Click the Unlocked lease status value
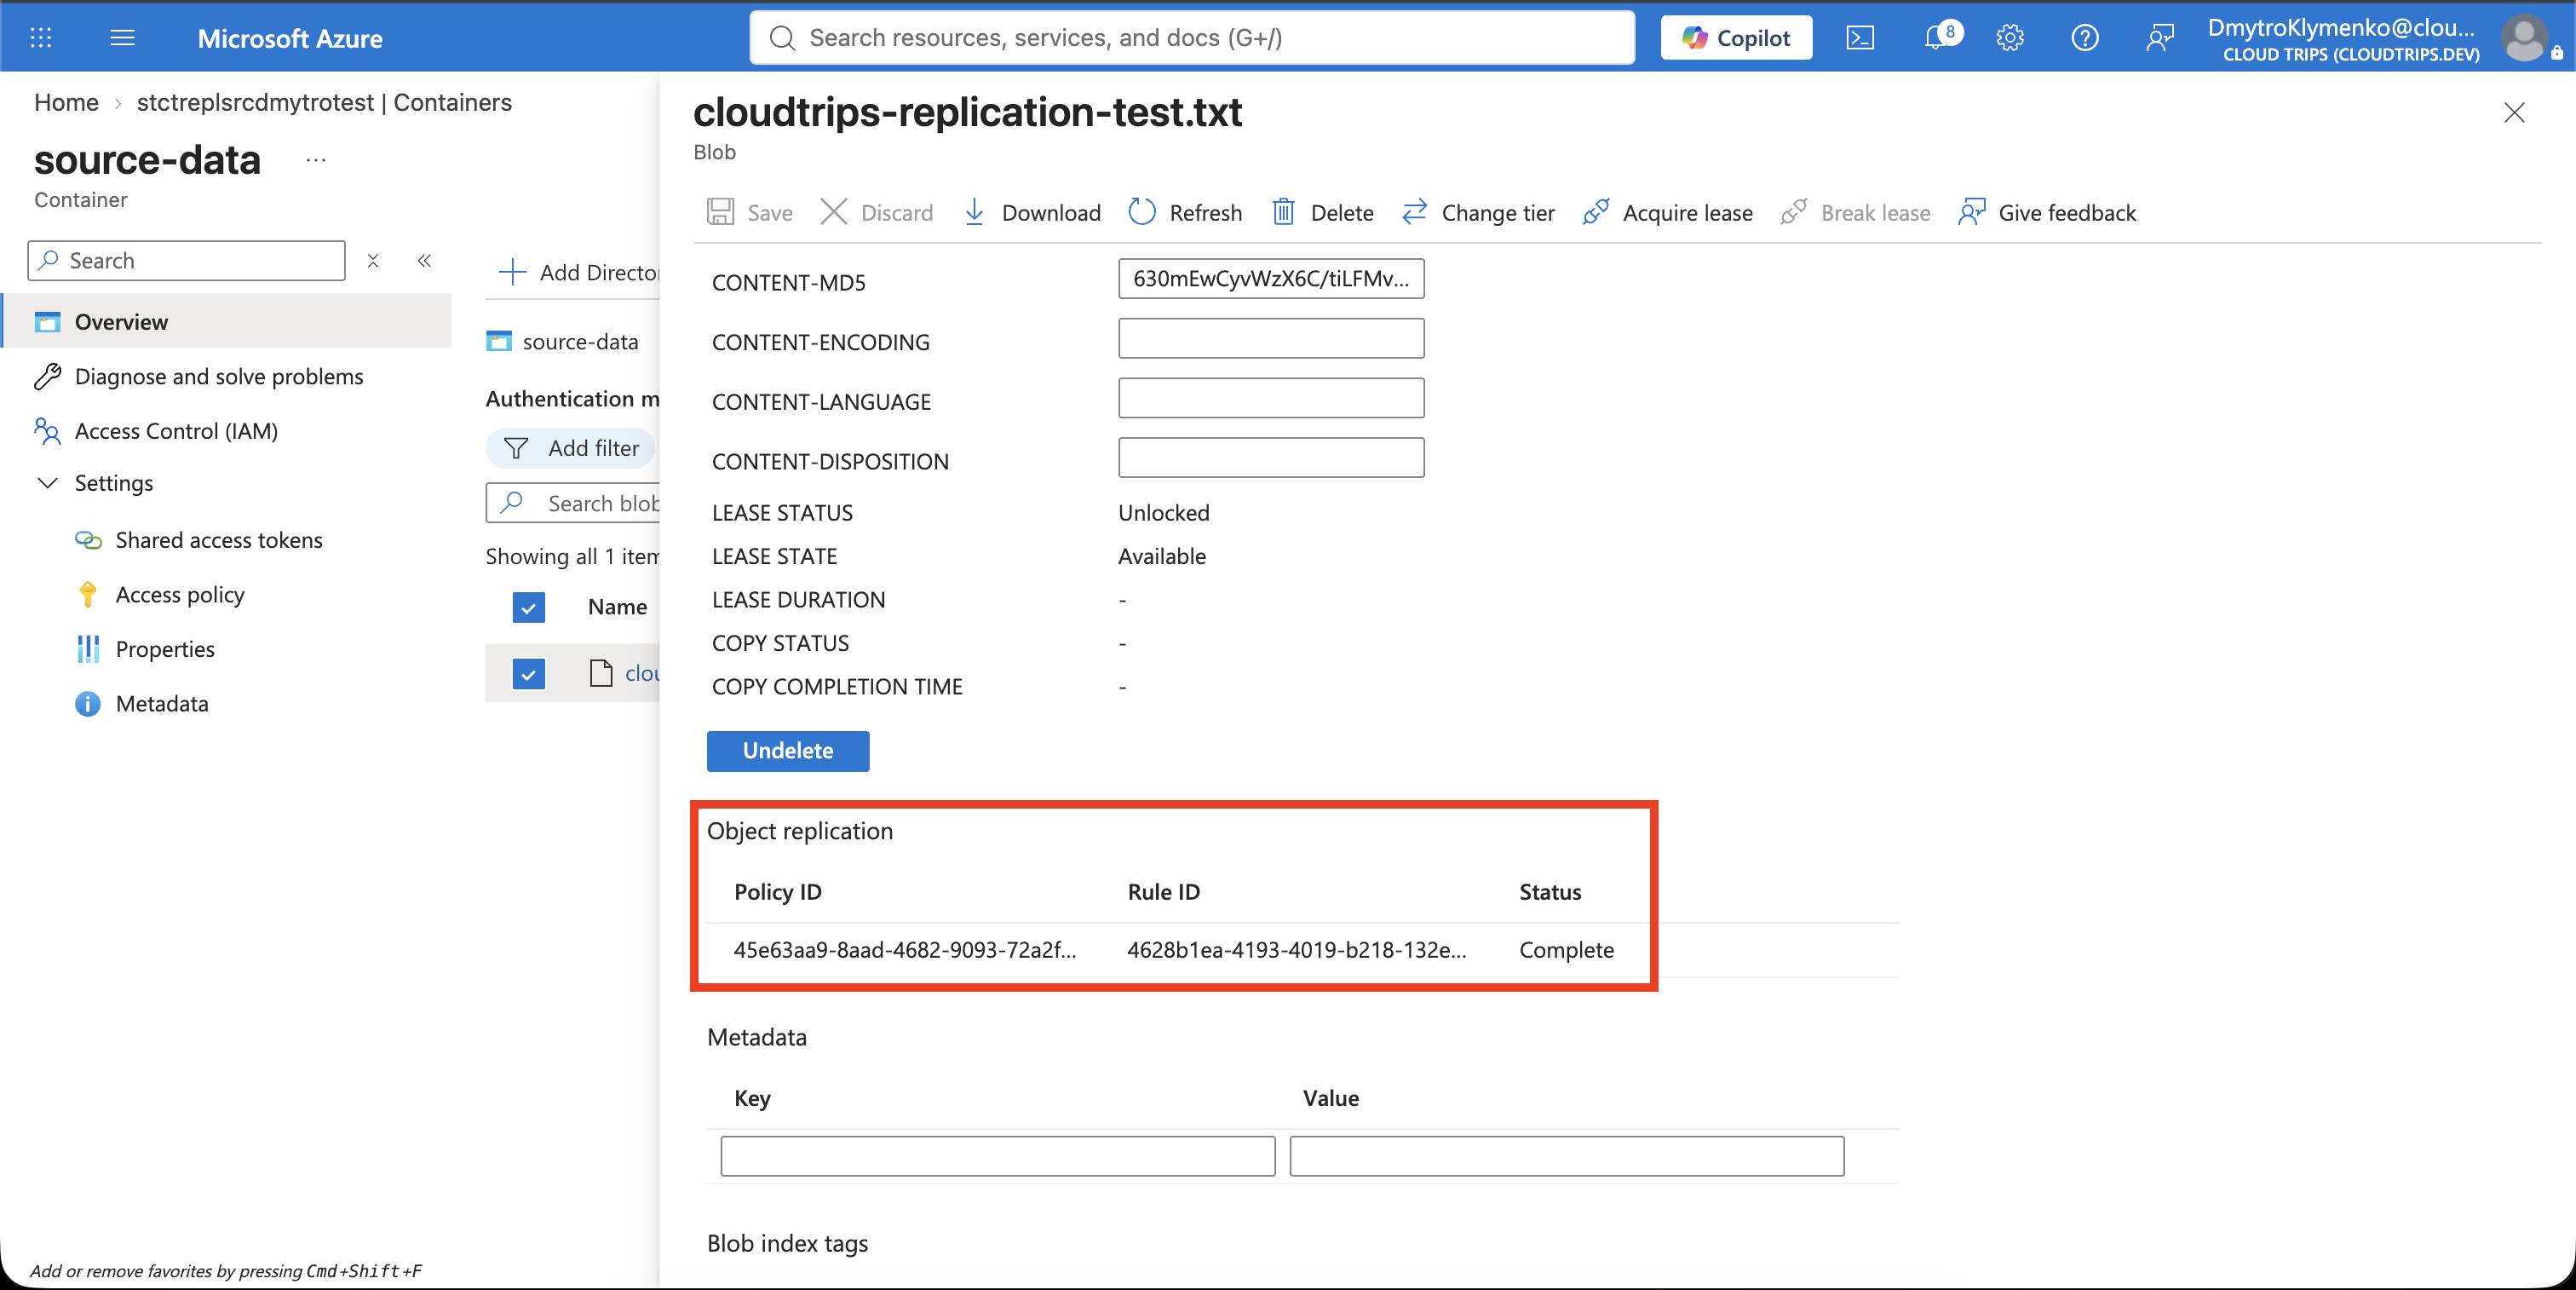 (1163, 513)
